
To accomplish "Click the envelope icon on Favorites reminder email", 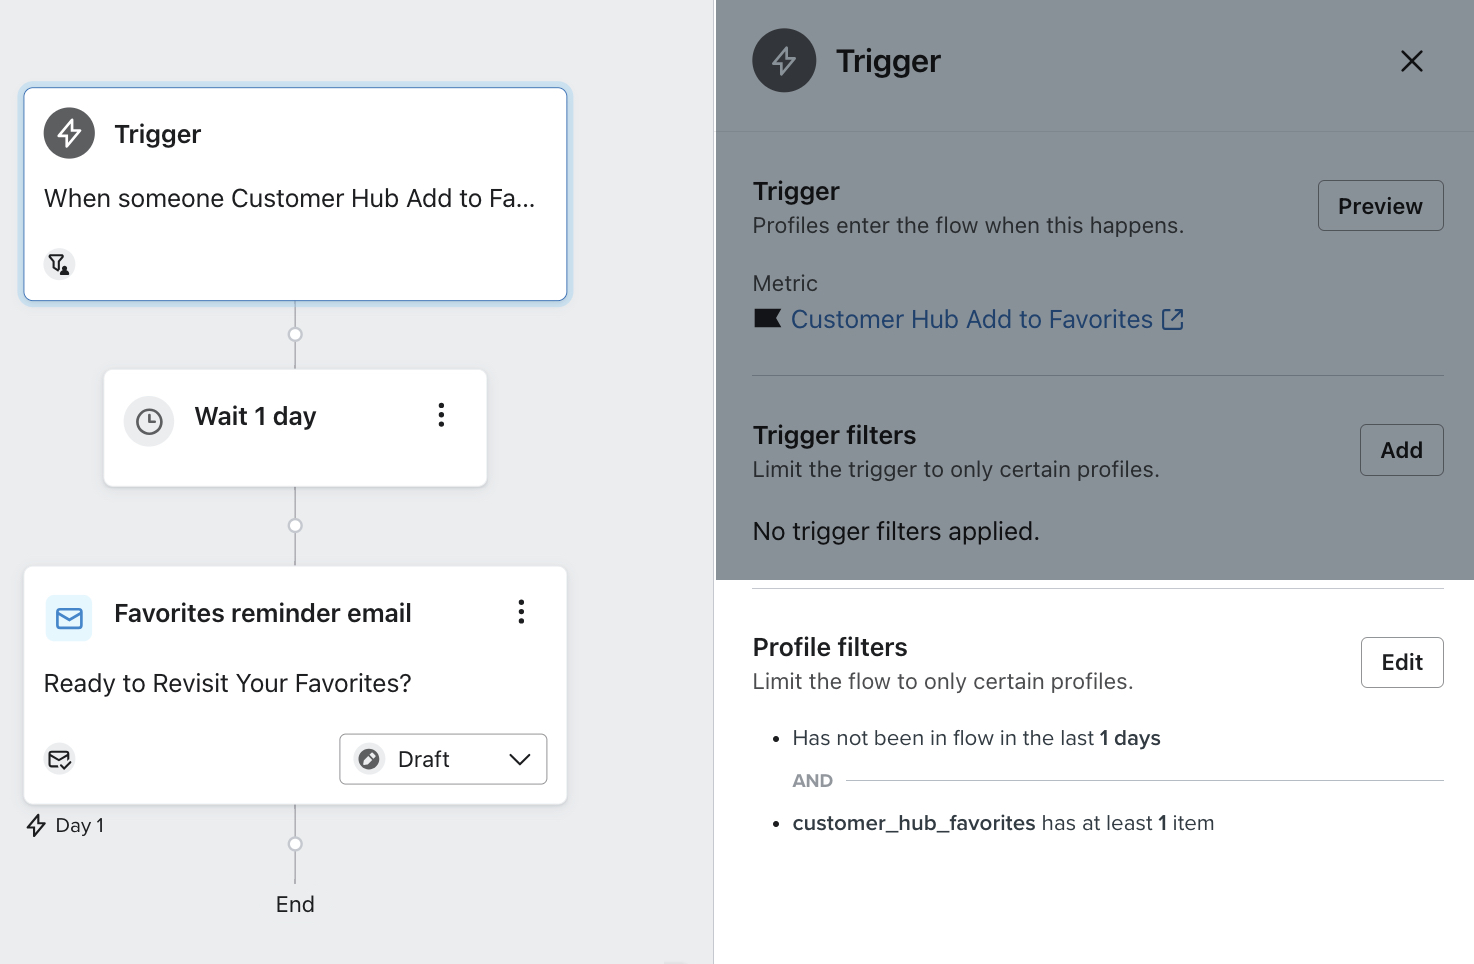I will pyautogui.click(x=69, y=618).
